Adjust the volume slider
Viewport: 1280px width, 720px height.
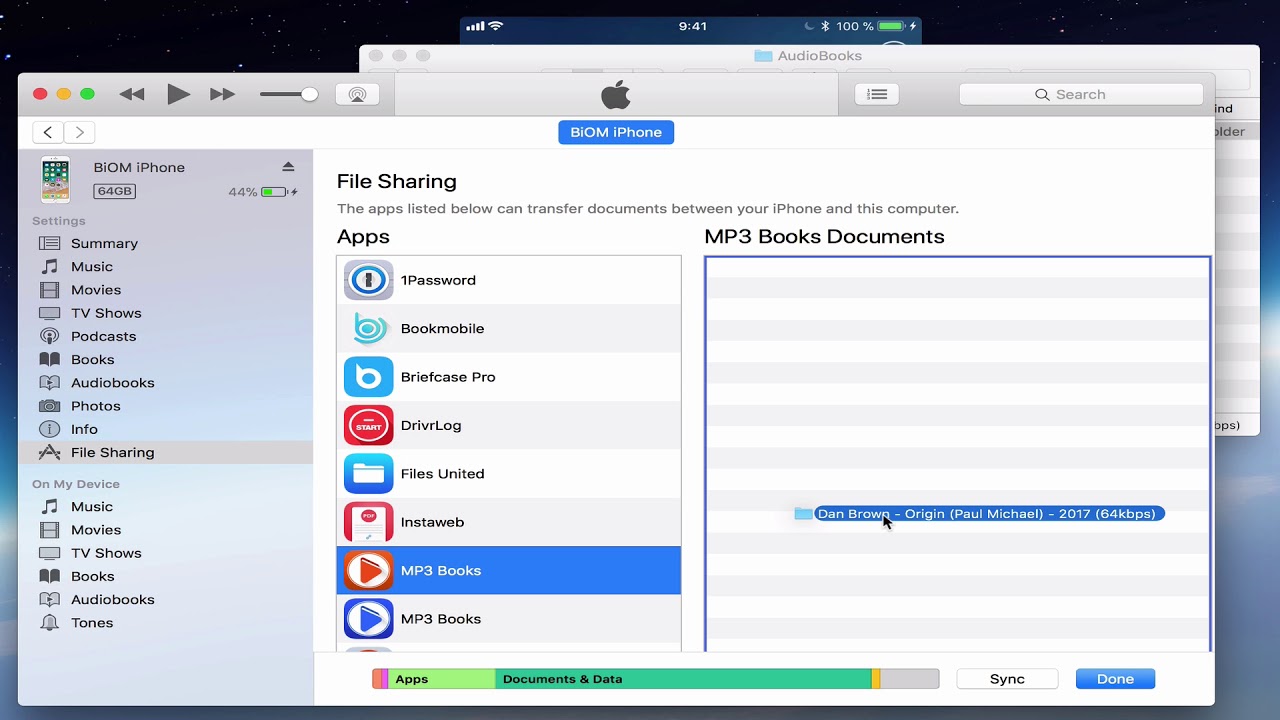tap(289, 94)
